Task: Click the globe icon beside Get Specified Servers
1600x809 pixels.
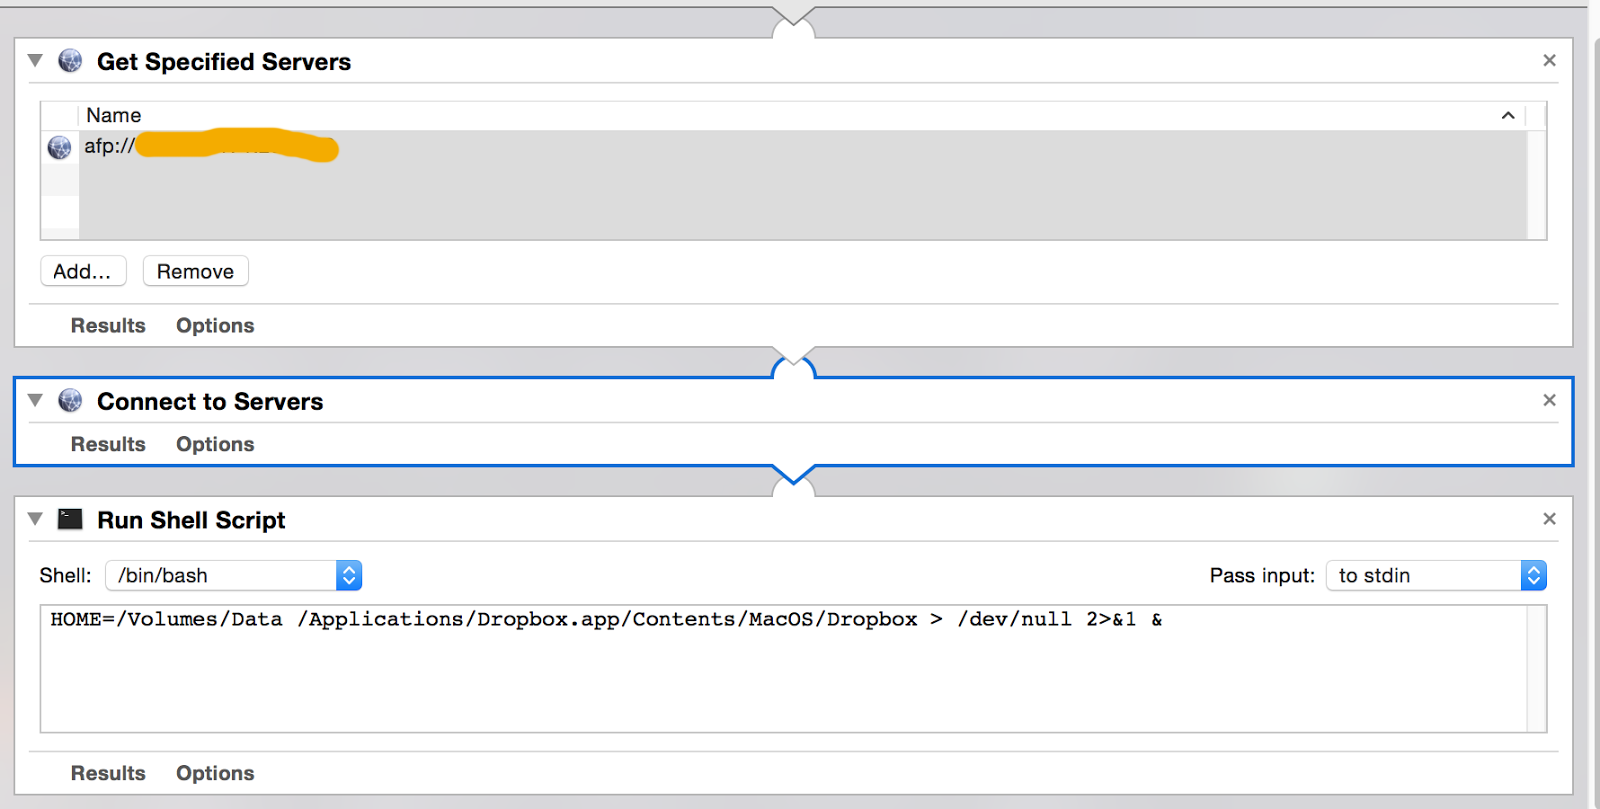Action: click(x=70, y=61)
